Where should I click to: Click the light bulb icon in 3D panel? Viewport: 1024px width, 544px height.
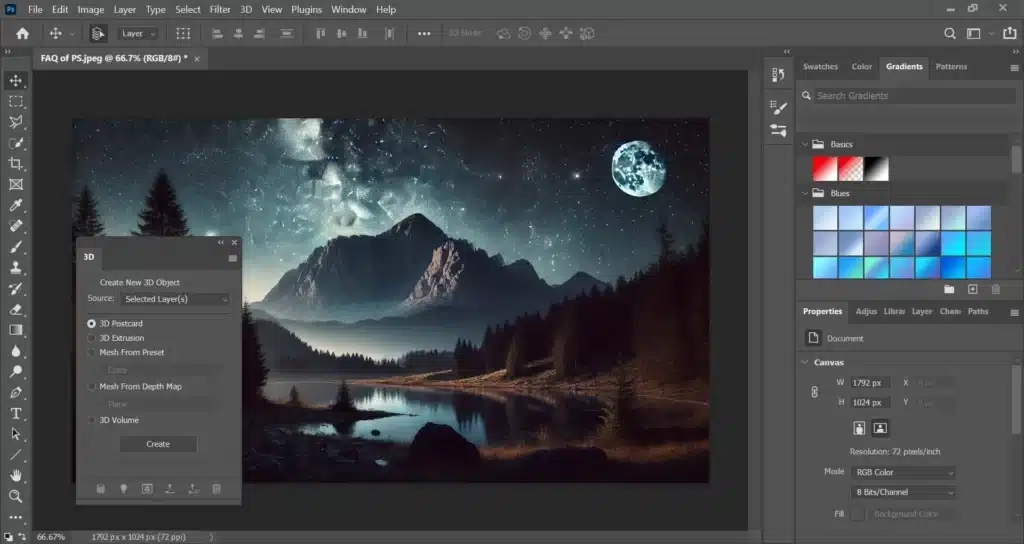click(123, 488)
